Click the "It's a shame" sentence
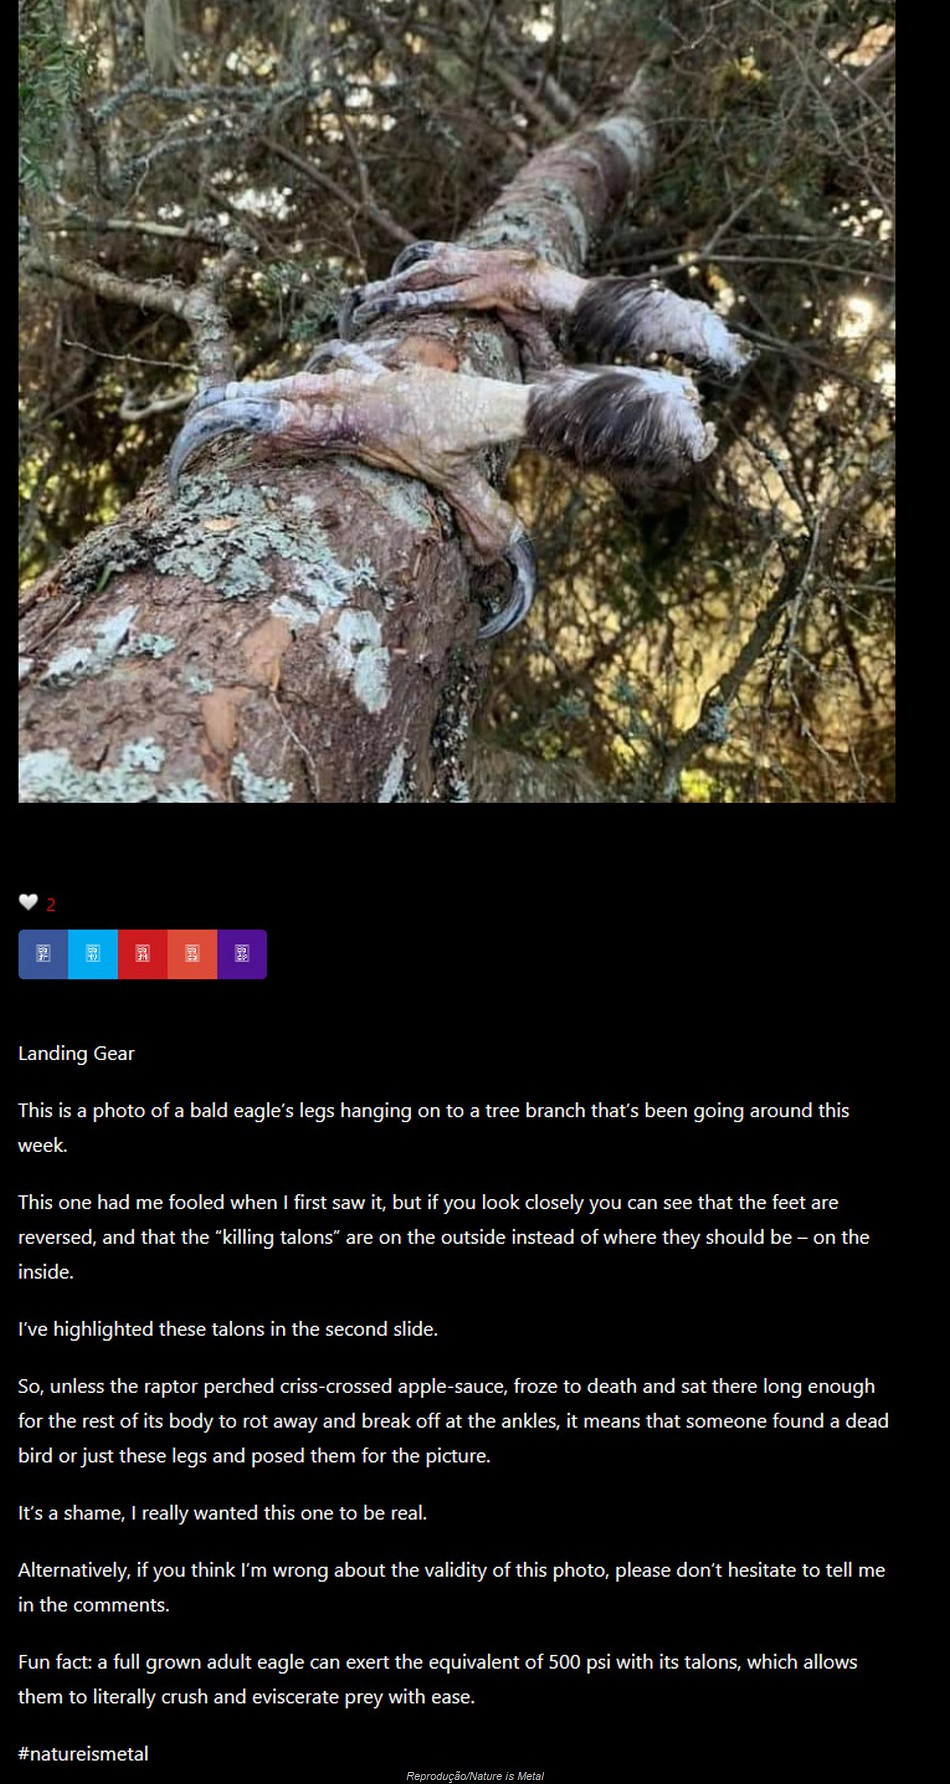This screenshot has height=1784, width=950. click(222, 1513)
